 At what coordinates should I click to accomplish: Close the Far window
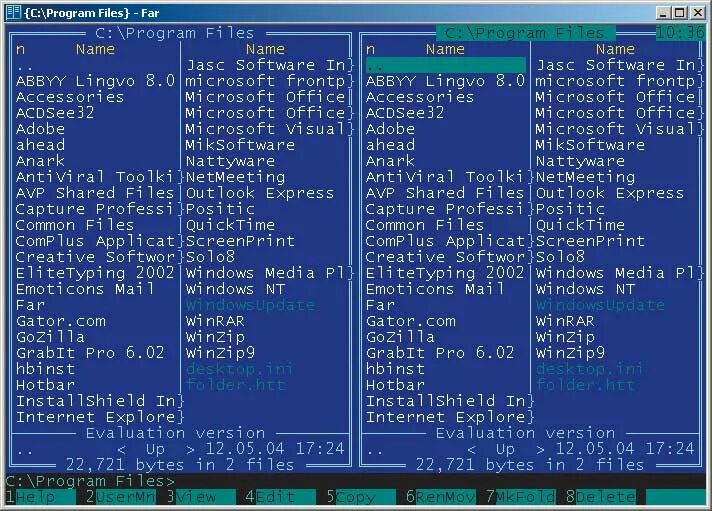coord(697,13)
